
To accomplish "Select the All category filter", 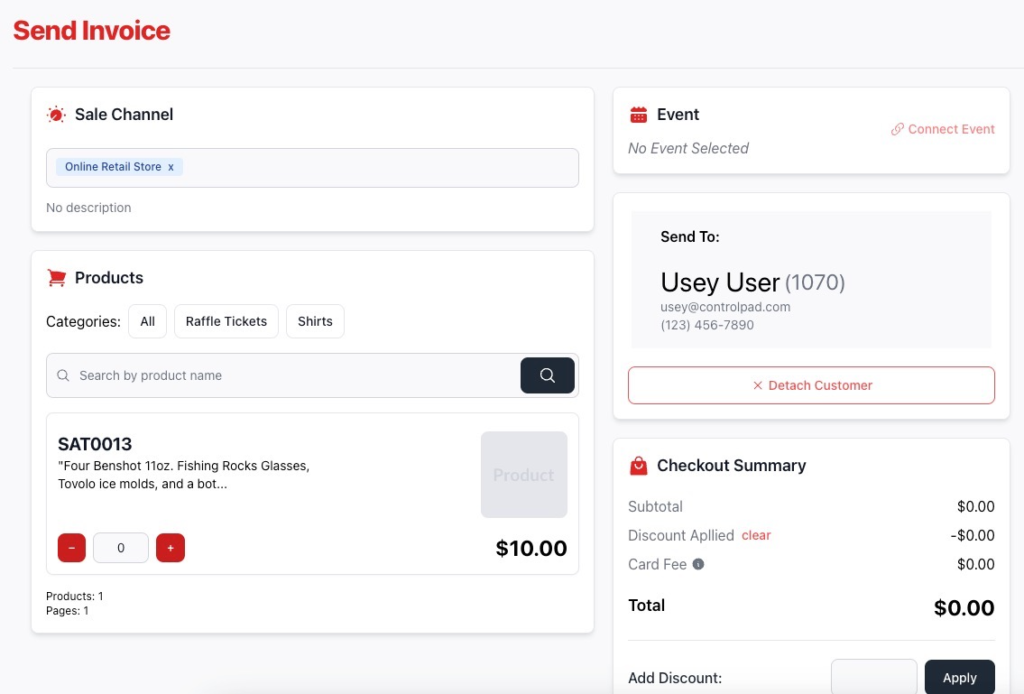I will (x=147, y=322).
